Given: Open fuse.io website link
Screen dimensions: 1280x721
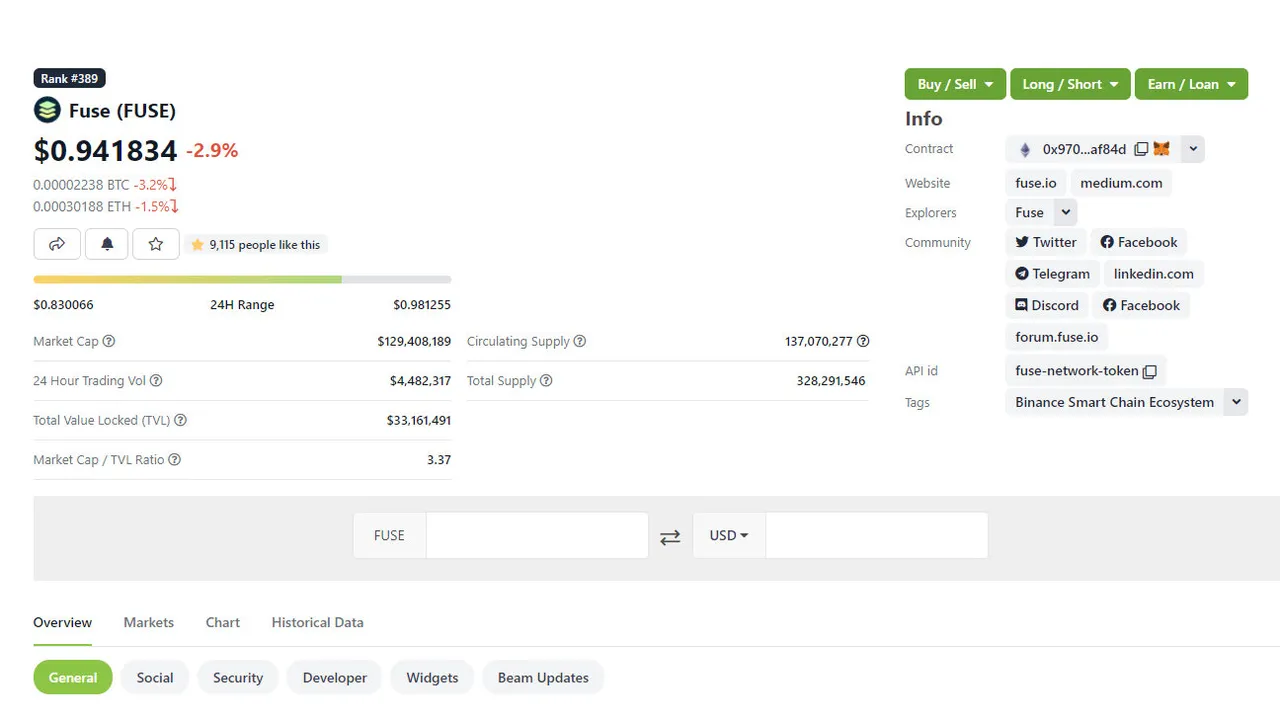Looking at the screenshot, I should [x=1036, y=183].
